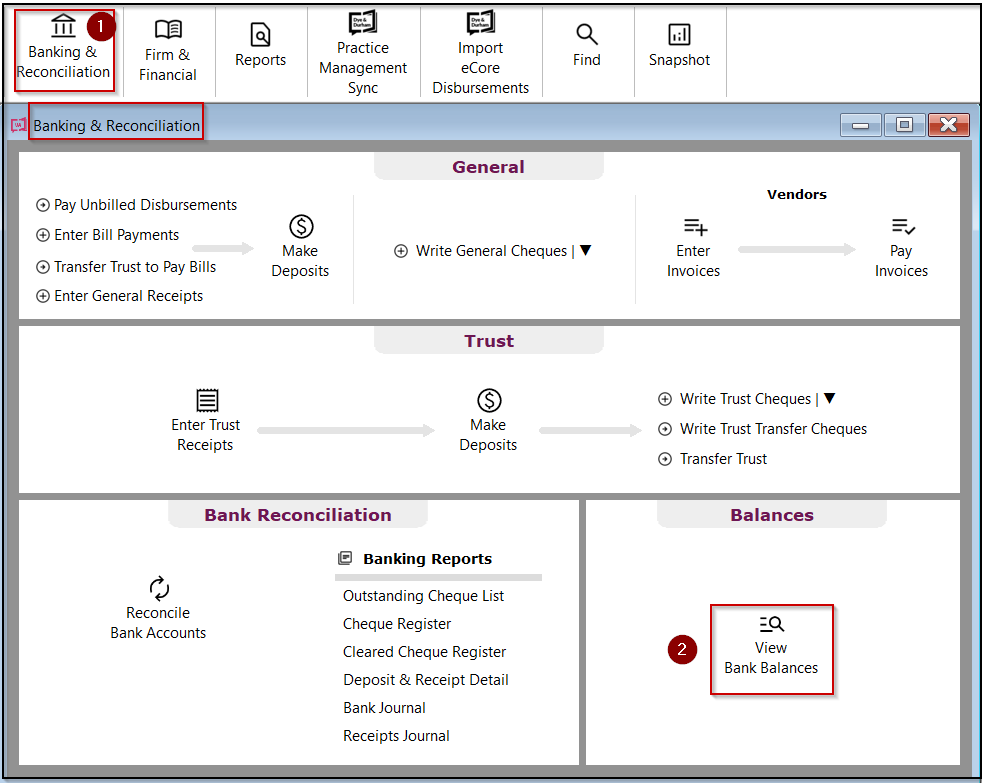View the Outstanding Cheque List report
982x783 pixels.
point(423,595)
